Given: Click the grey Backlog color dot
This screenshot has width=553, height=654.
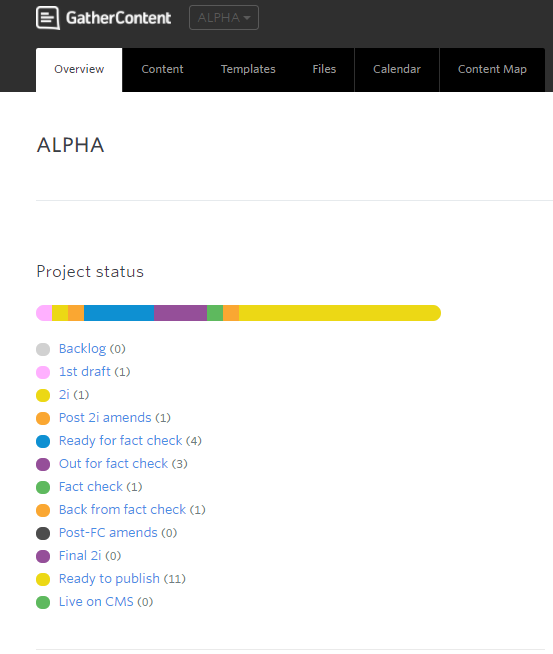Looking at the screenshot, I should click(x=43, y=349).
